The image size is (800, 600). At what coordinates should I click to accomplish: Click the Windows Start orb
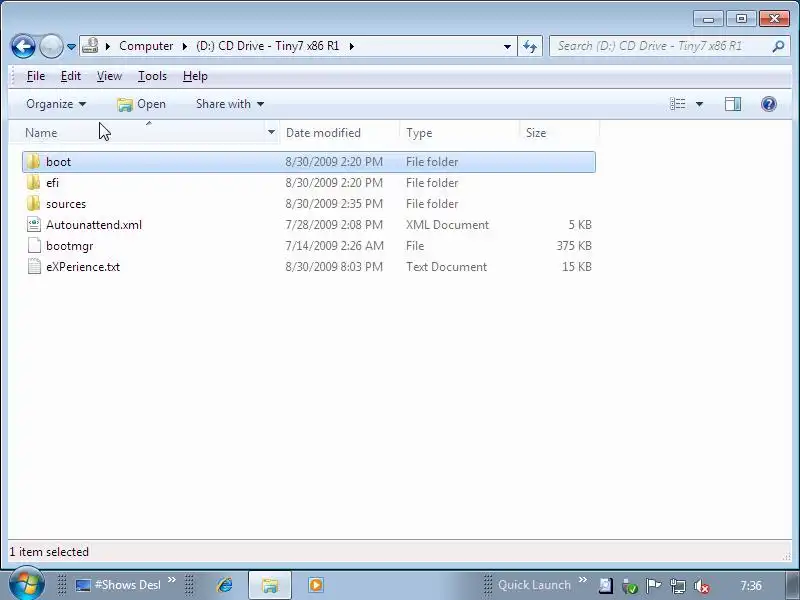tap(25, 585)
